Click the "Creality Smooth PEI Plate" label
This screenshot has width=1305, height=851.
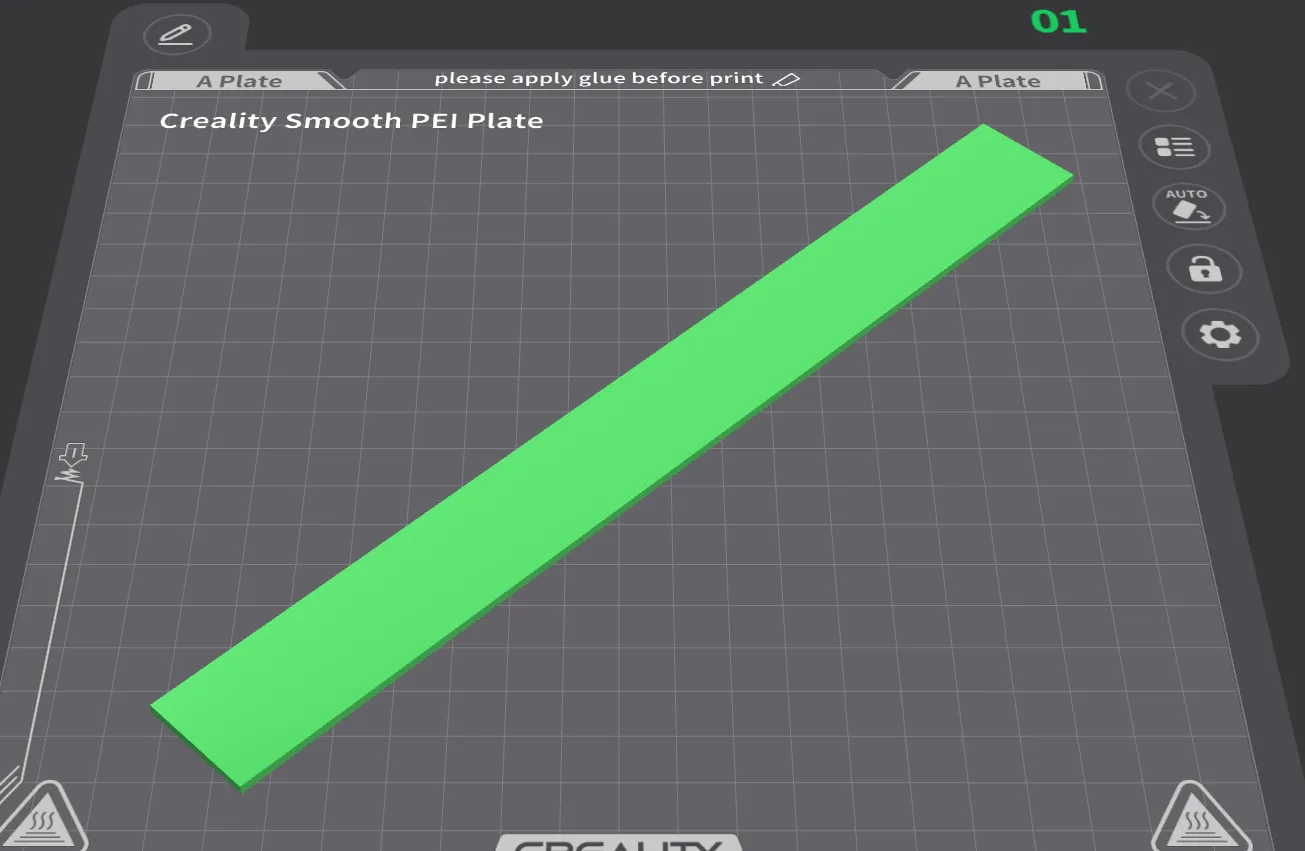(351, 121)
